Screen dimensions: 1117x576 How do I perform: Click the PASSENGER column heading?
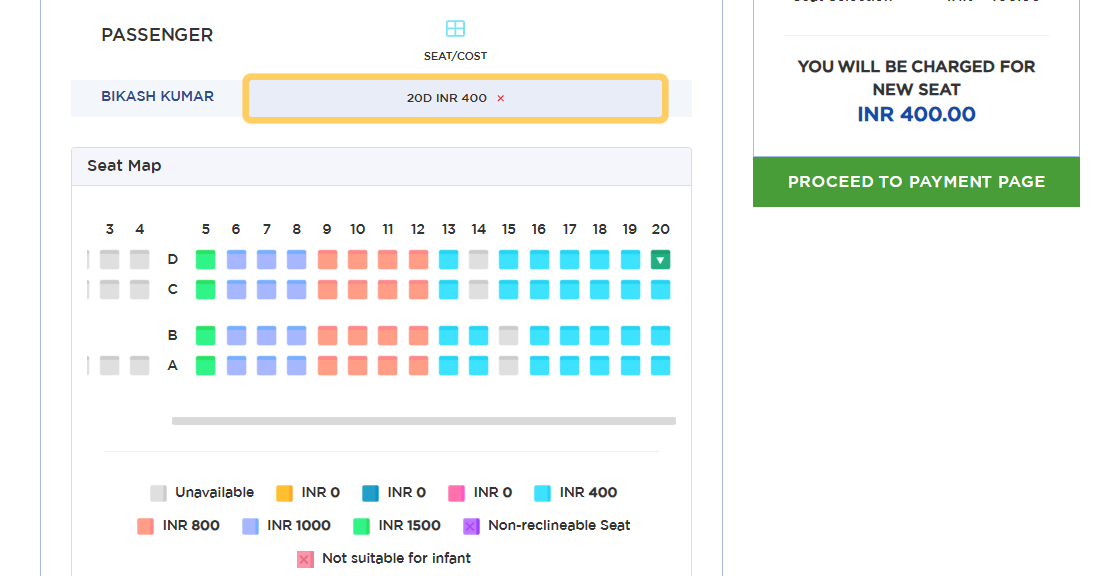(157, 35)
